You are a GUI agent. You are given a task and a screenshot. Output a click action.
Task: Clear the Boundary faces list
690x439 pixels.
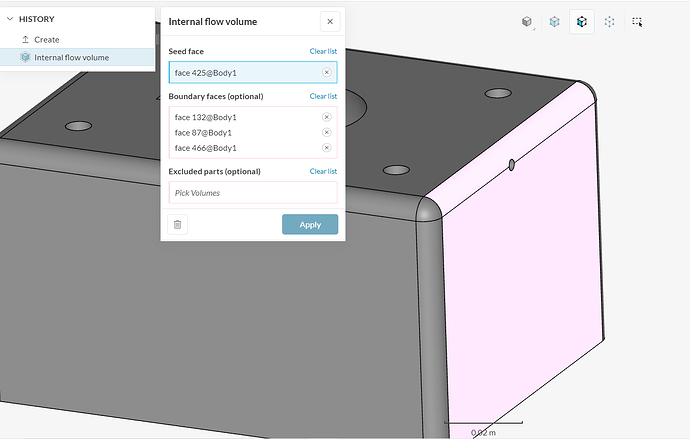(323, 96)
